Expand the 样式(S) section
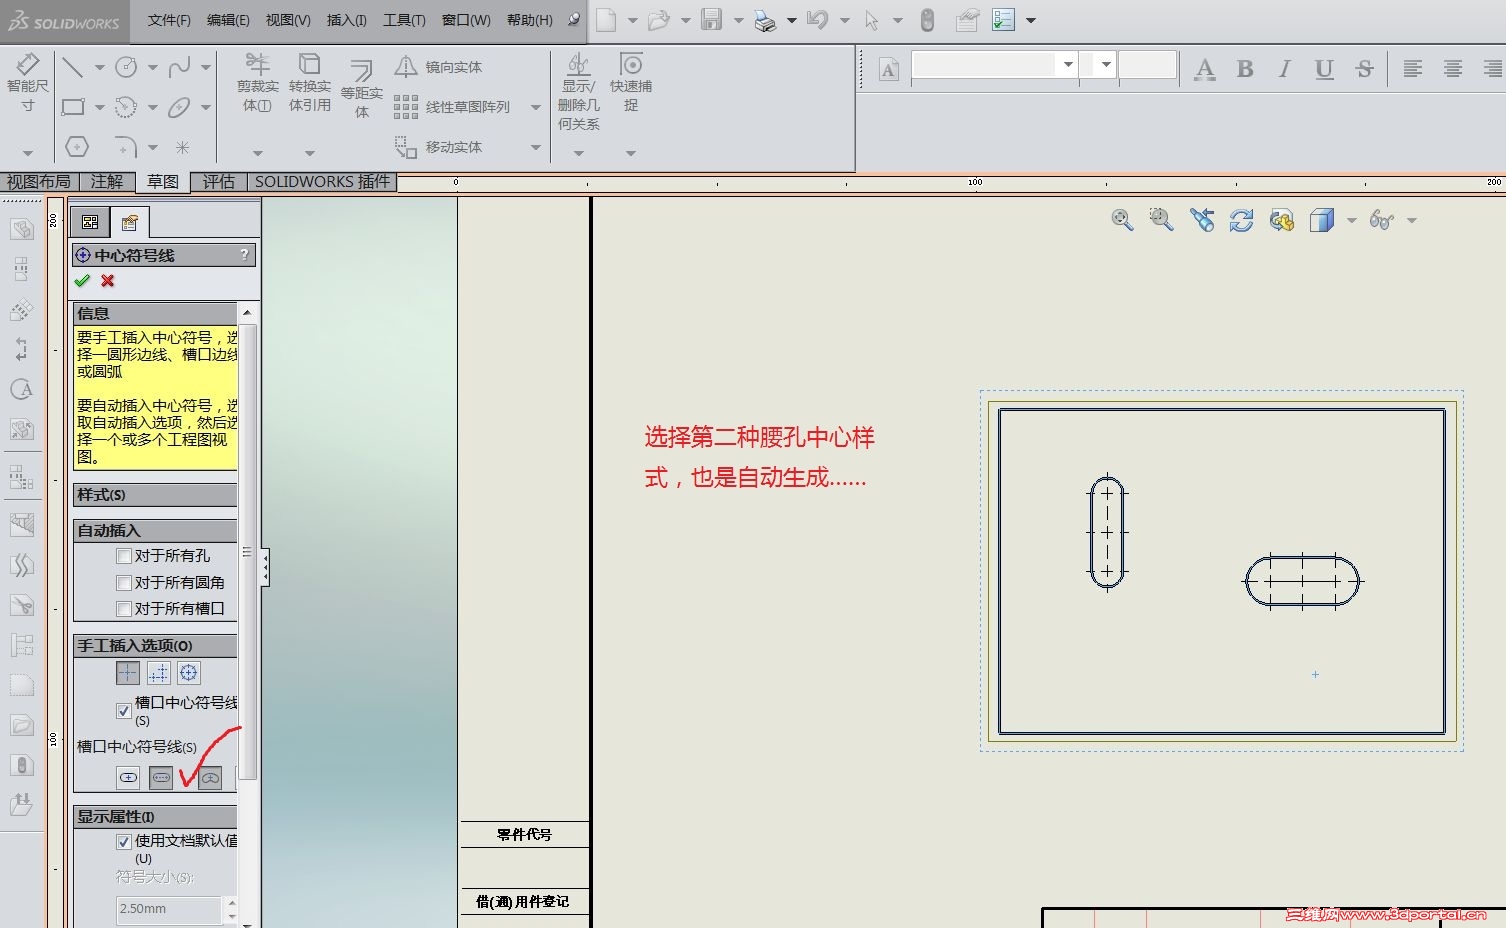1506x928 pixels. click(155, 495)
